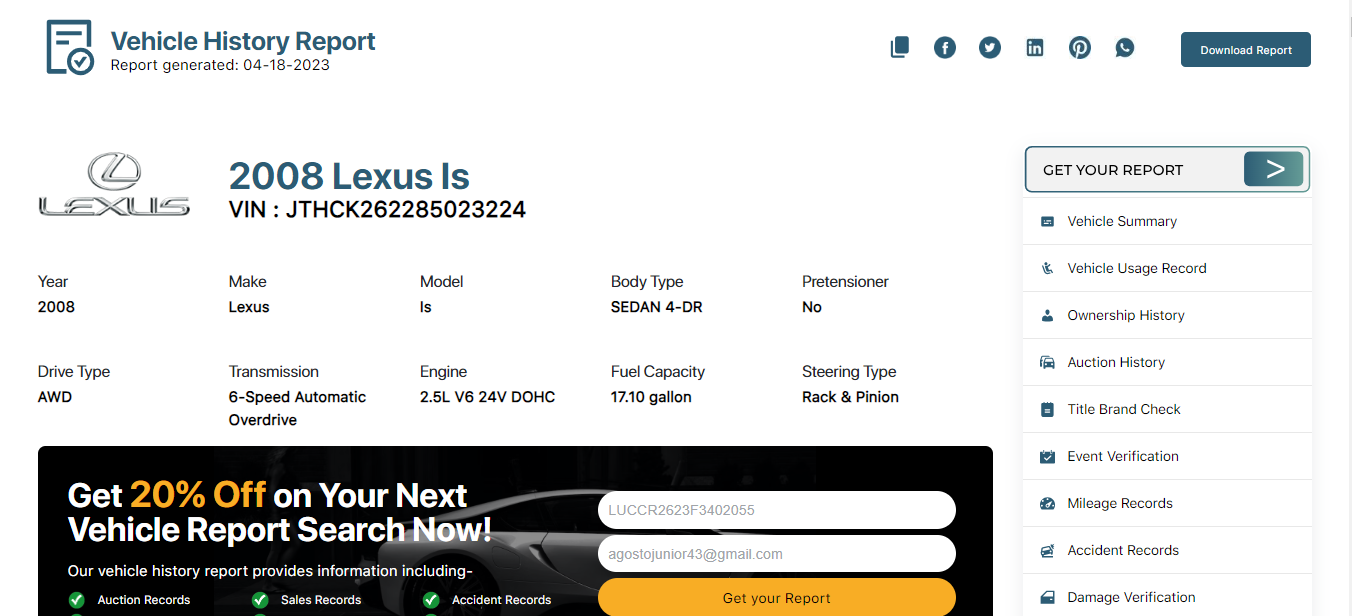The height and width of the screenshot is (616, 1352).
Task: Select the 2.5L V6 24V DOHC engine value
Action: click(487, 397)
